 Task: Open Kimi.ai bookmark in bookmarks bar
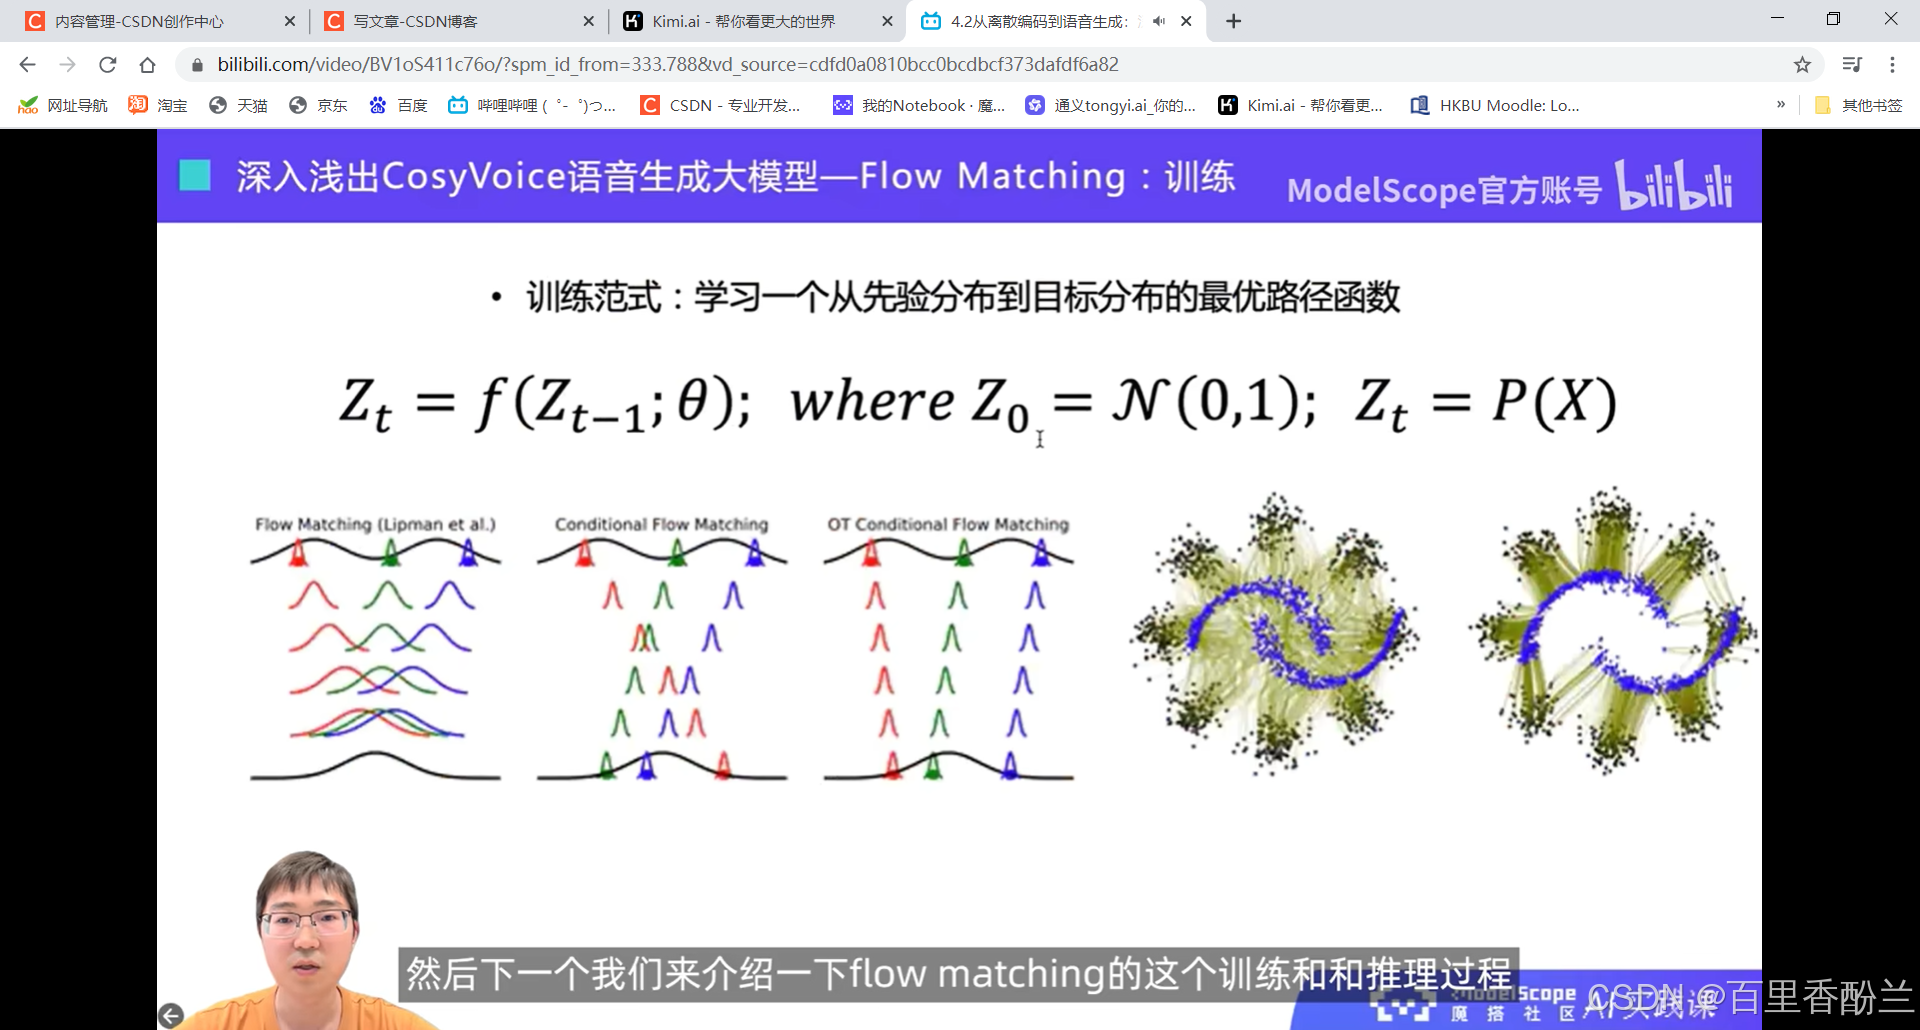tap(1301, 105)
